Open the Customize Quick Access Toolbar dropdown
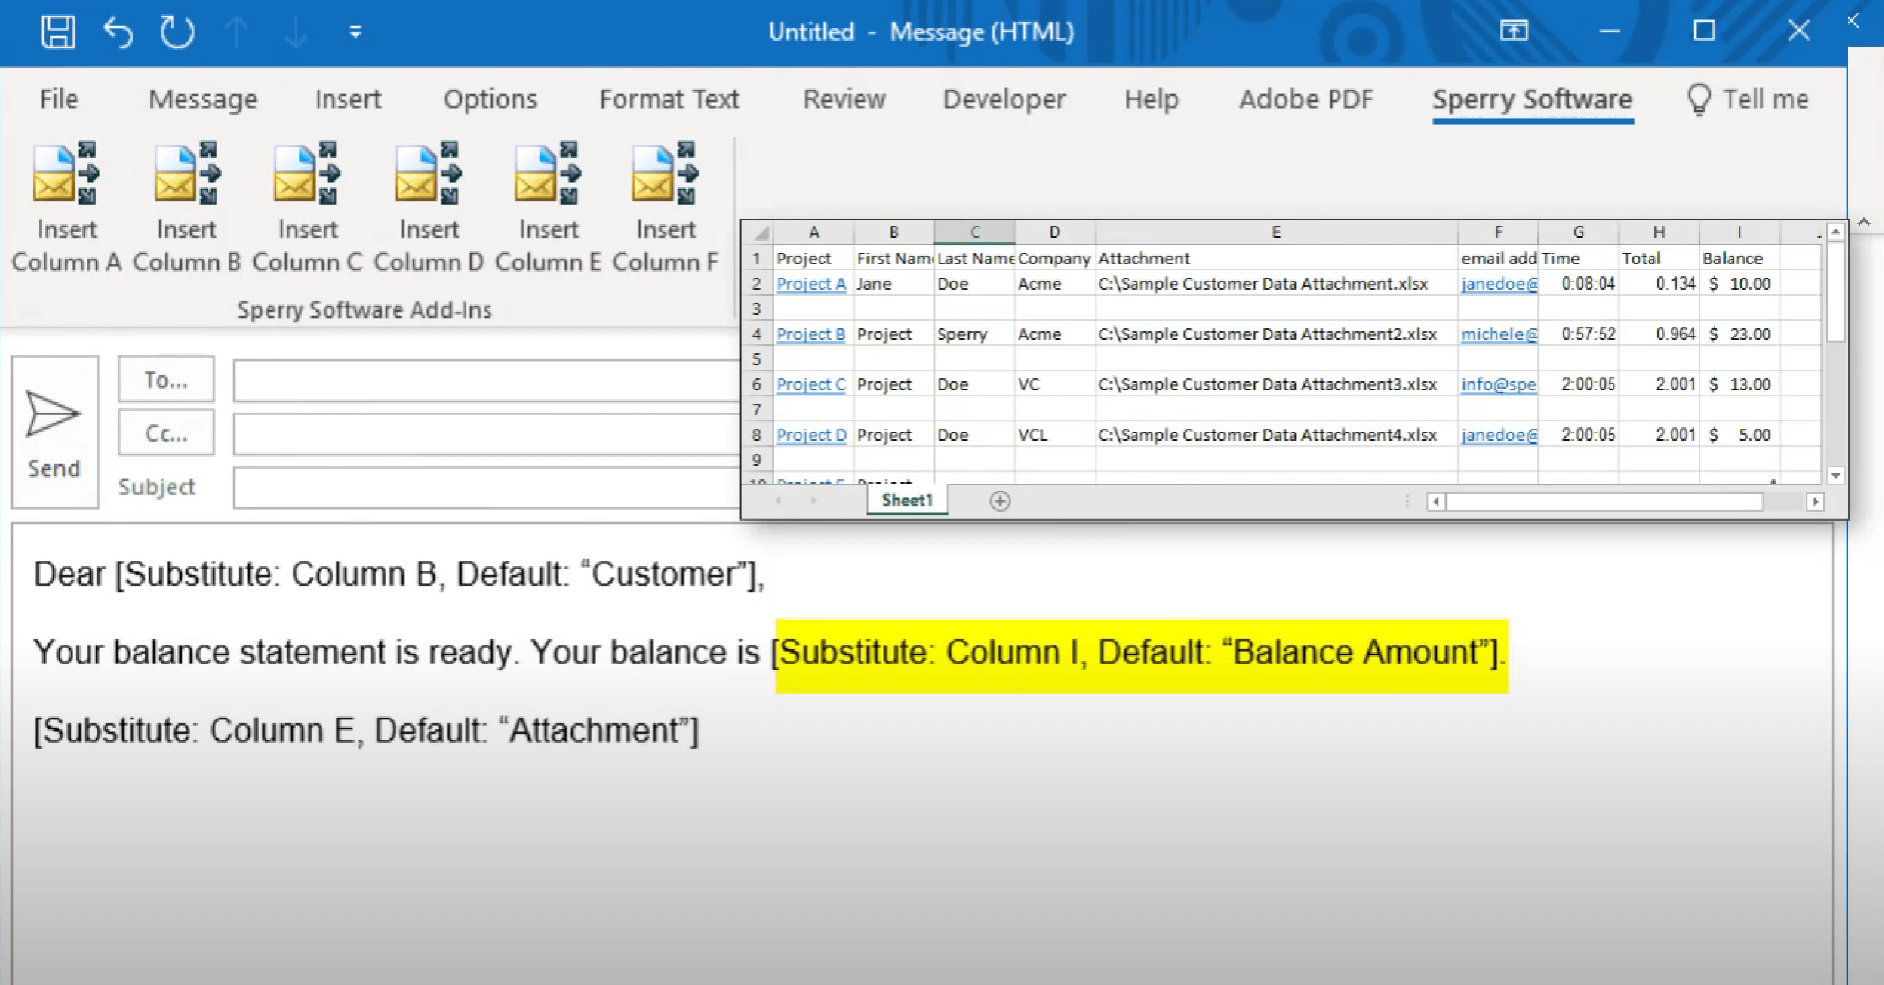1884x985 pixels. 356,33
